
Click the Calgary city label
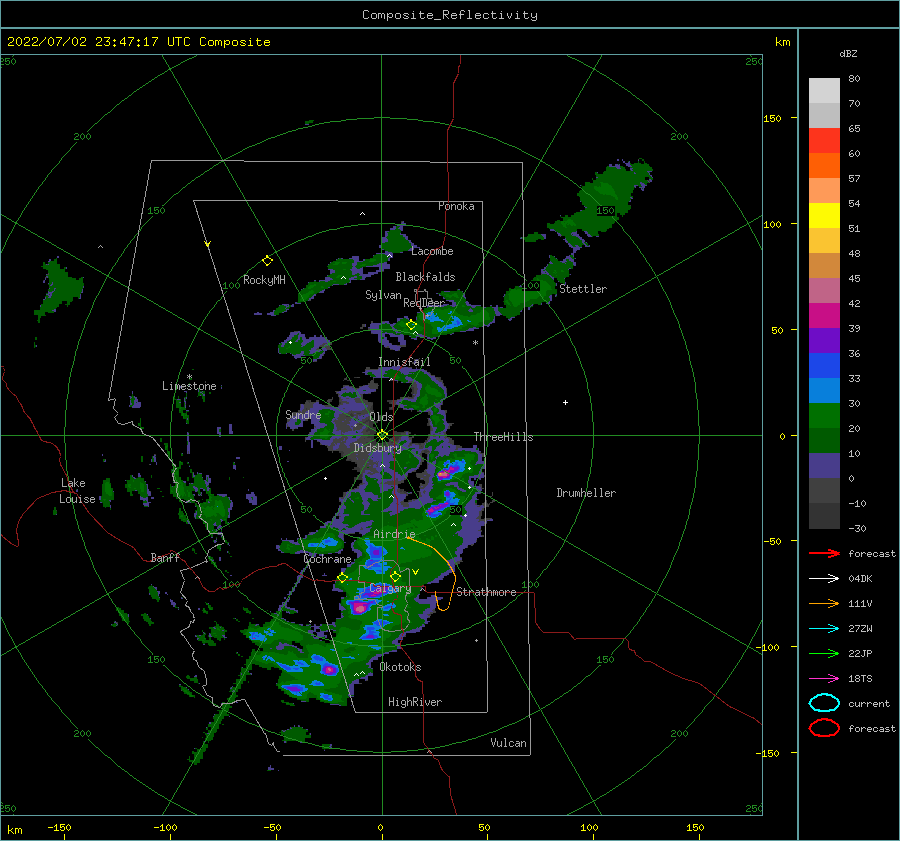(x=390, y=588)
